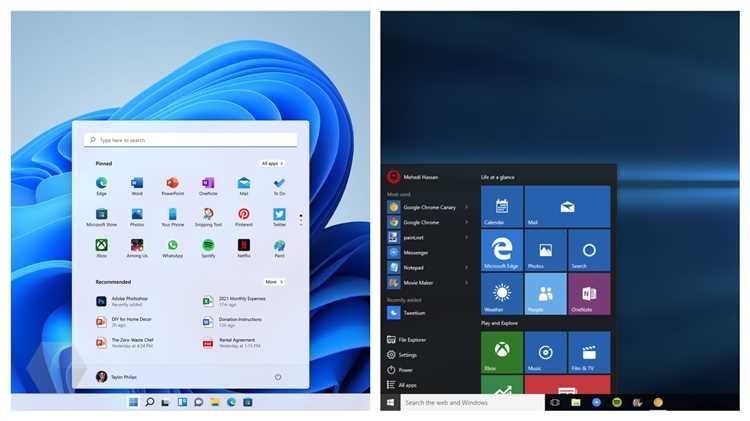Click the All apps button in Pinned
Image resolution: width=750 pixels, height=421 pixels.
click(273, 164)
